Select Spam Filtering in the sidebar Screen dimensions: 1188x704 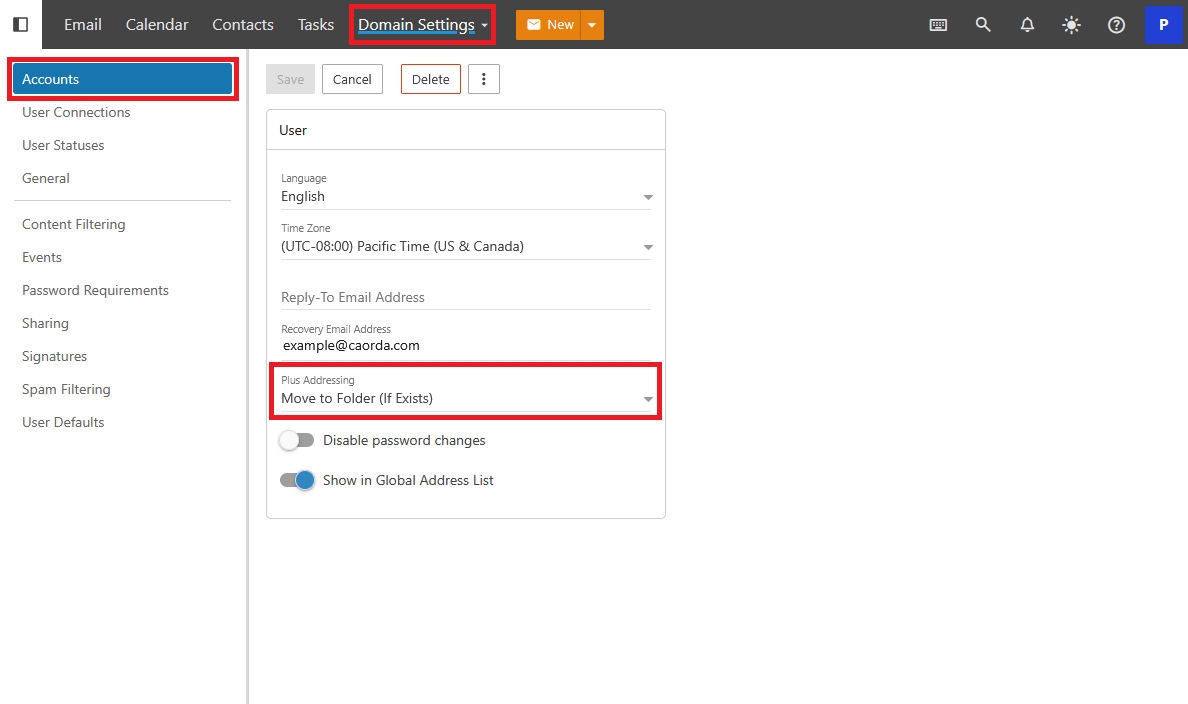click(66, 389)
